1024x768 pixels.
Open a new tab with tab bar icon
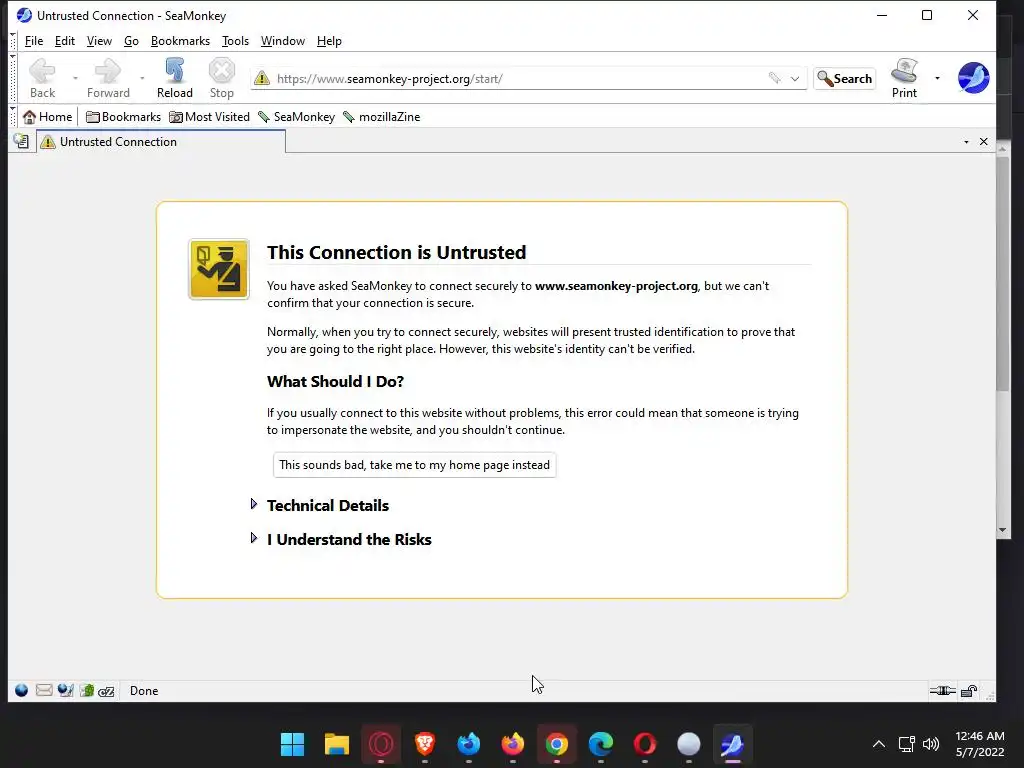[x=22, y=141]
